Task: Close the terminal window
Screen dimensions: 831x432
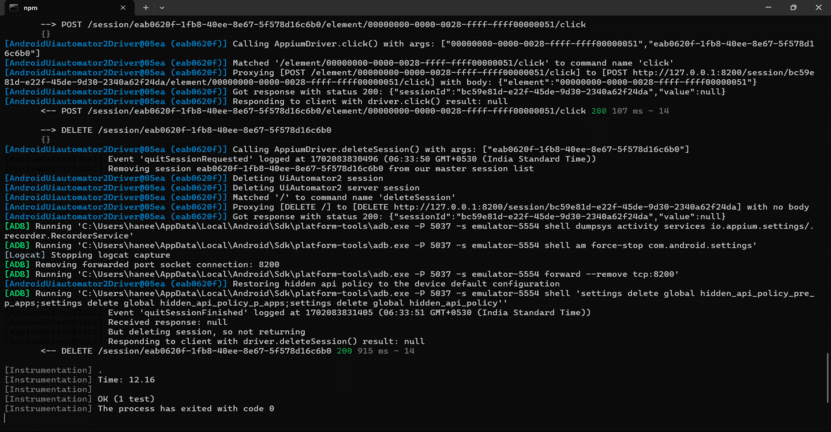Action: coord(818,7)
